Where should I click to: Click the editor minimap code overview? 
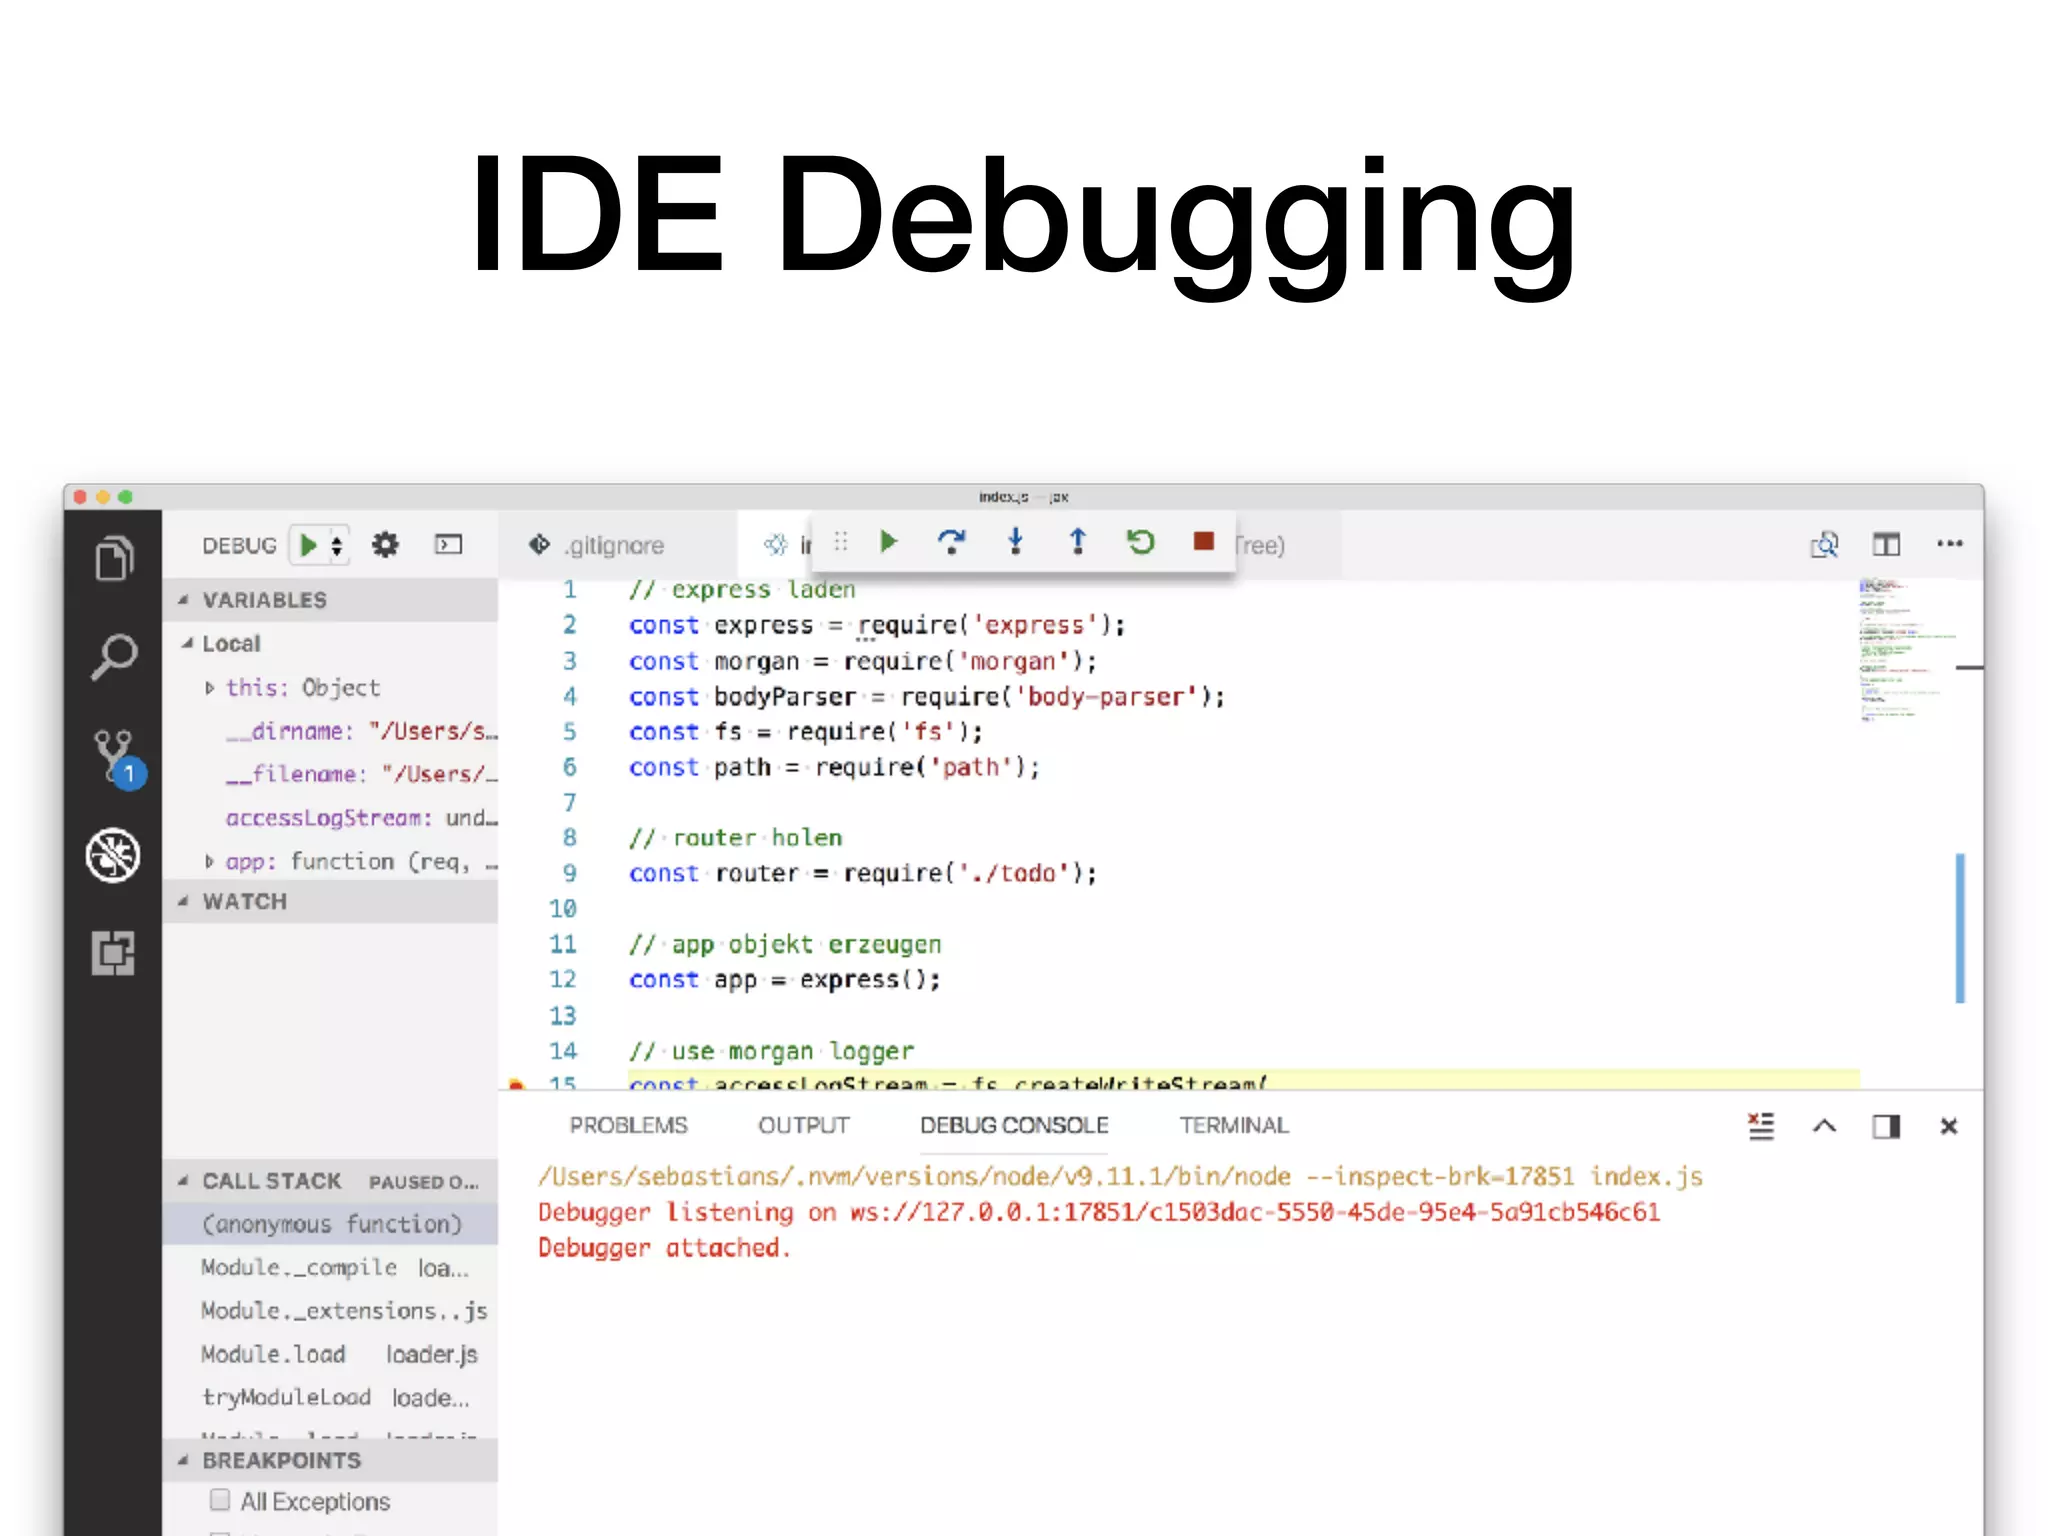click(1905, 650)
